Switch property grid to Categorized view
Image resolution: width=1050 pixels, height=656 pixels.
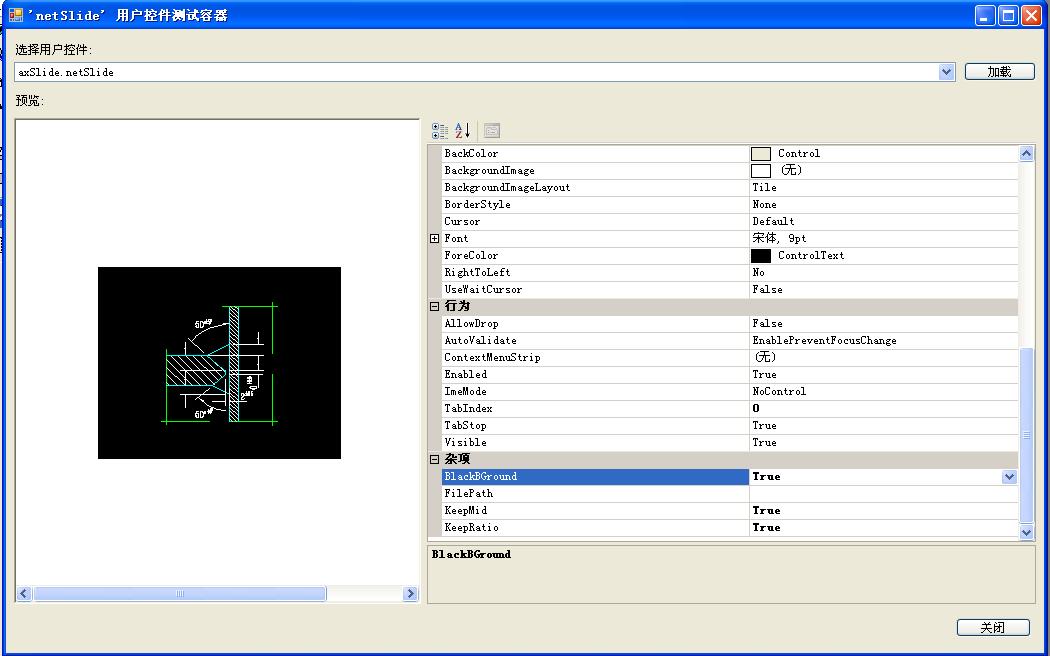pyautogui.click(x=440, y=131)
